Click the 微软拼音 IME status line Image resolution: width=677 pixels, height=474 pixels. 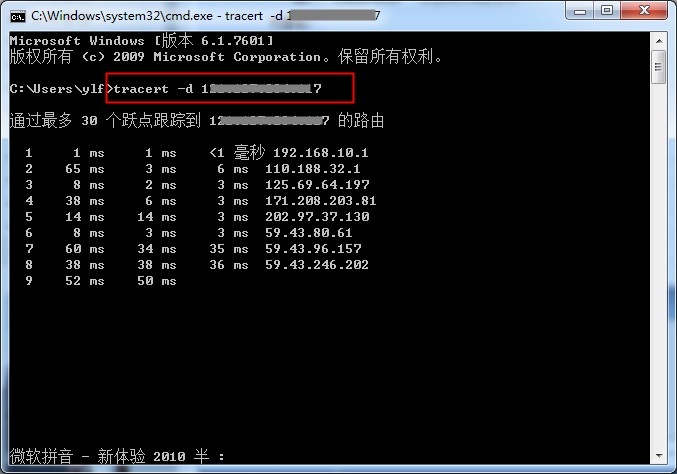click(117, 456)
